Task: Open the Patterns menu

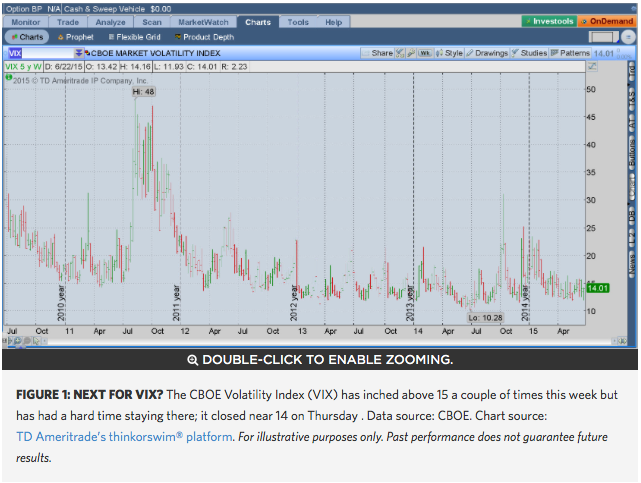Action: pyautogui.click(x=570, y=53)
